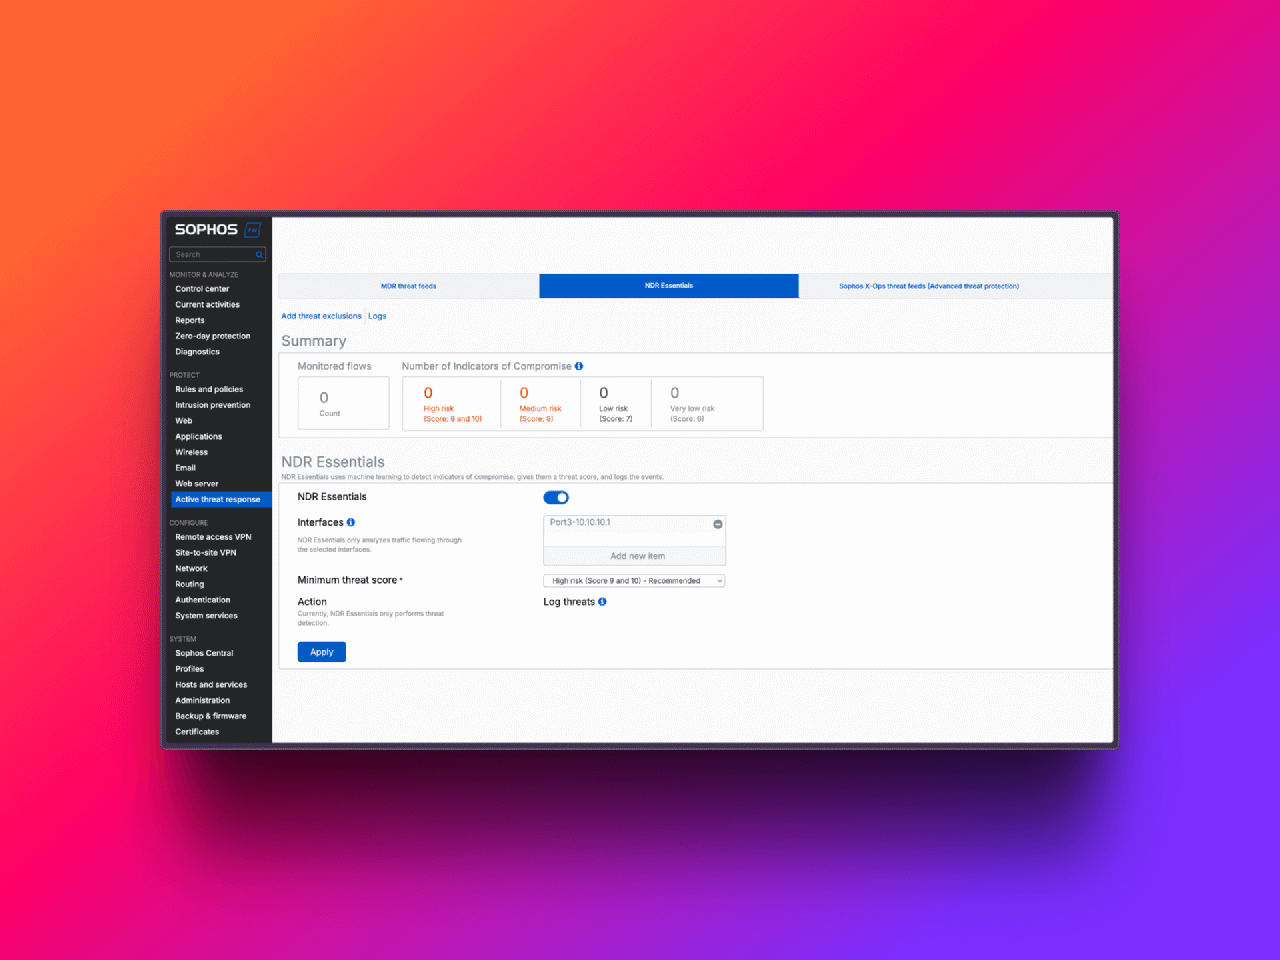Click the Sophos FW logo icon
The width and height of the screenshot is (1280, 960).
(251, 229)
